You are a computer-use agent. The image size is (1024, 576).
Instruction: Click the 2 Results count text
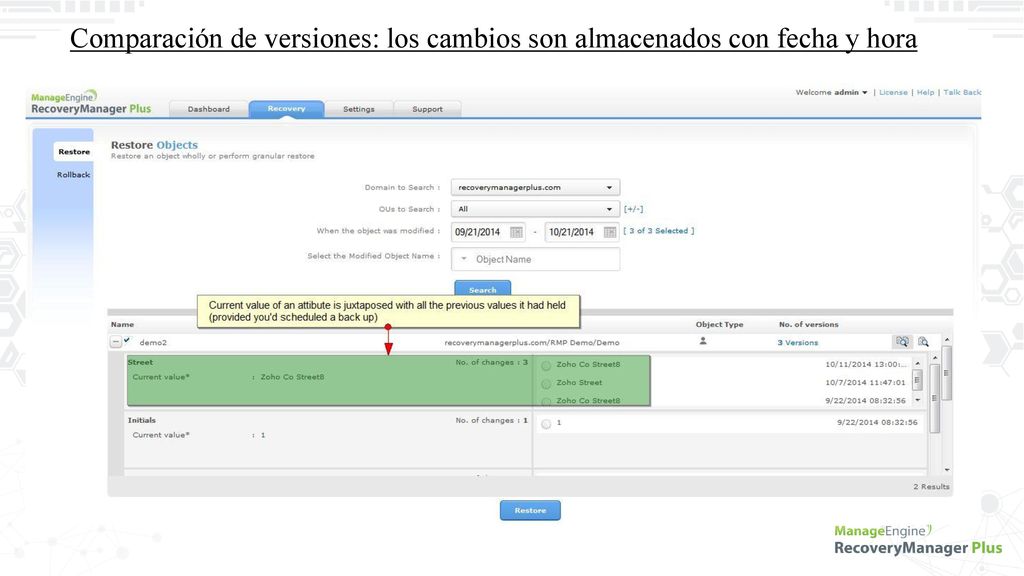931,487
